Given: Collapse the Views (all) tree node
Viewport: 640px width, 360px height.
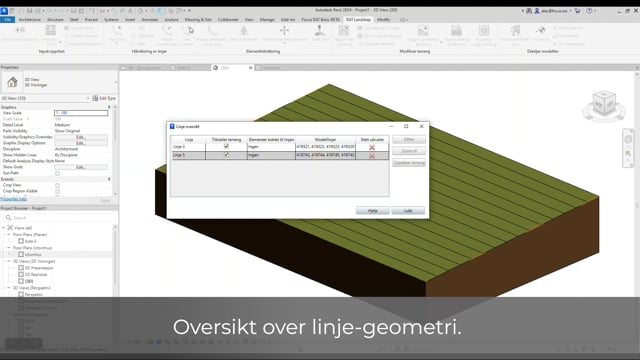Looking at the screenshot, I should point(4,228).
